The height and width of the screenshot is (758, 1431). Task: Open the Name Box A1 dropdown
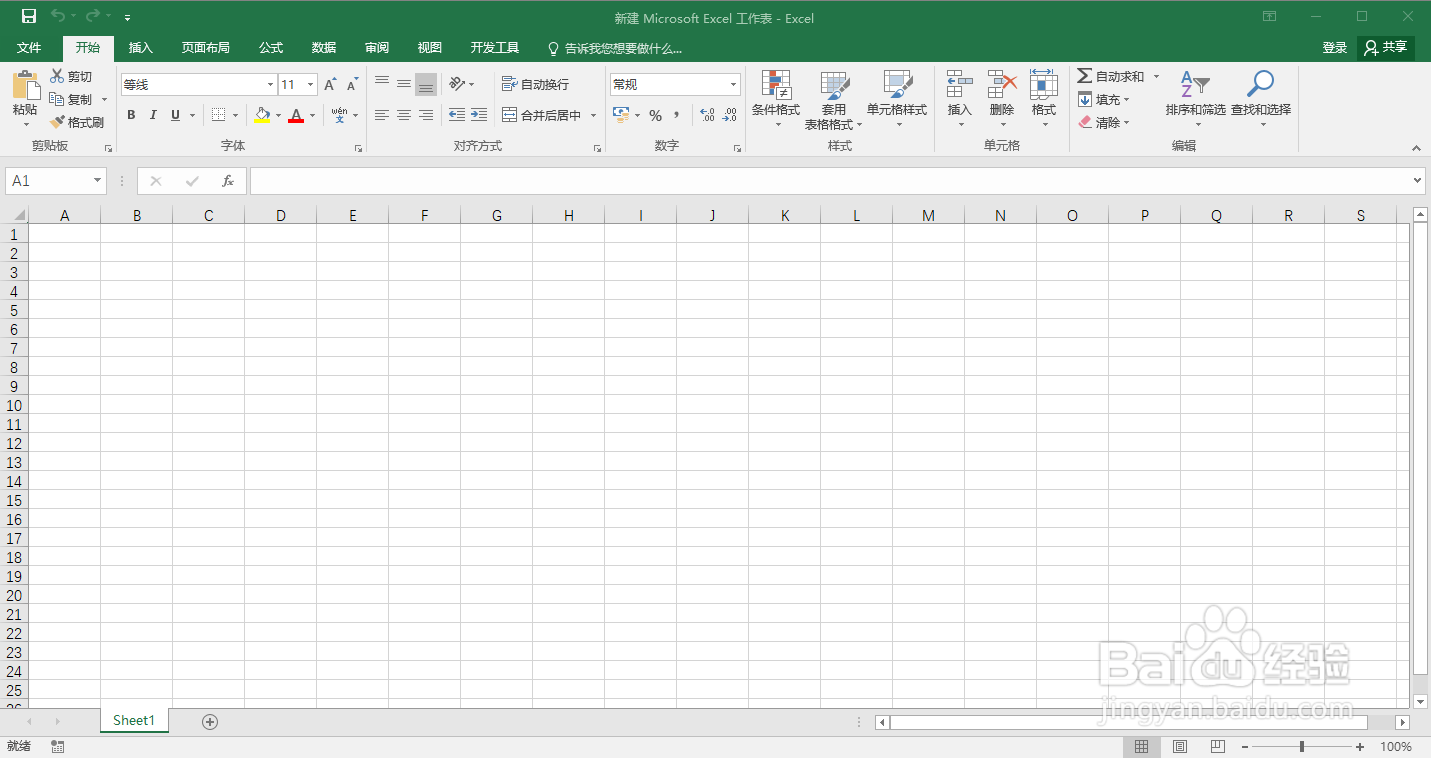click(97, 181)
